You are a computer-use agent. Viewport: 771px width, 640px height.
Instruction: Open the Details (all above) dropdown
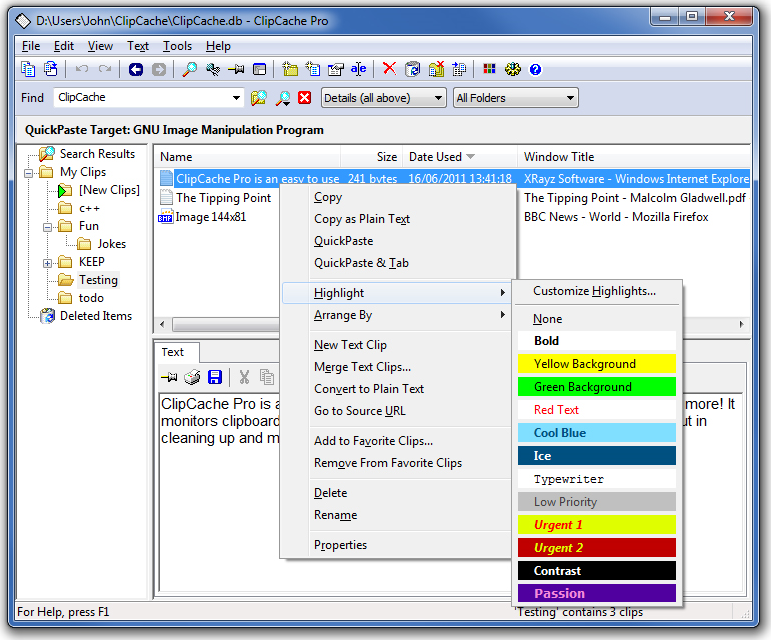click(x=384, y=98)
